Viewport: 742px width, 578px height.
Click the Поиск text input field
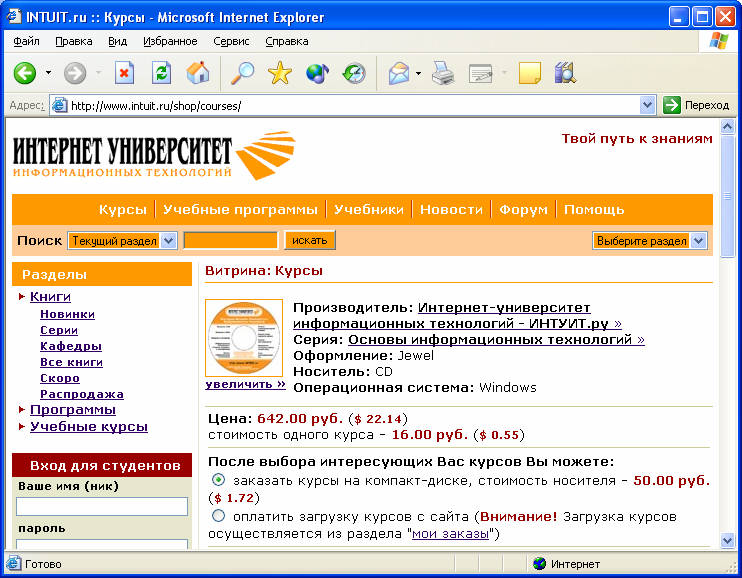click(x=230, y=240)
